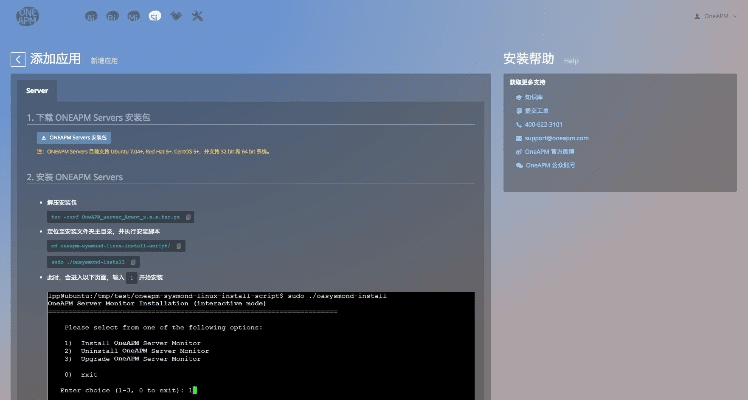The height and width of the screenshot is (400, 748).
Task: Open the OneAPM 官方微博 link
Action: (x=548, y=151)
